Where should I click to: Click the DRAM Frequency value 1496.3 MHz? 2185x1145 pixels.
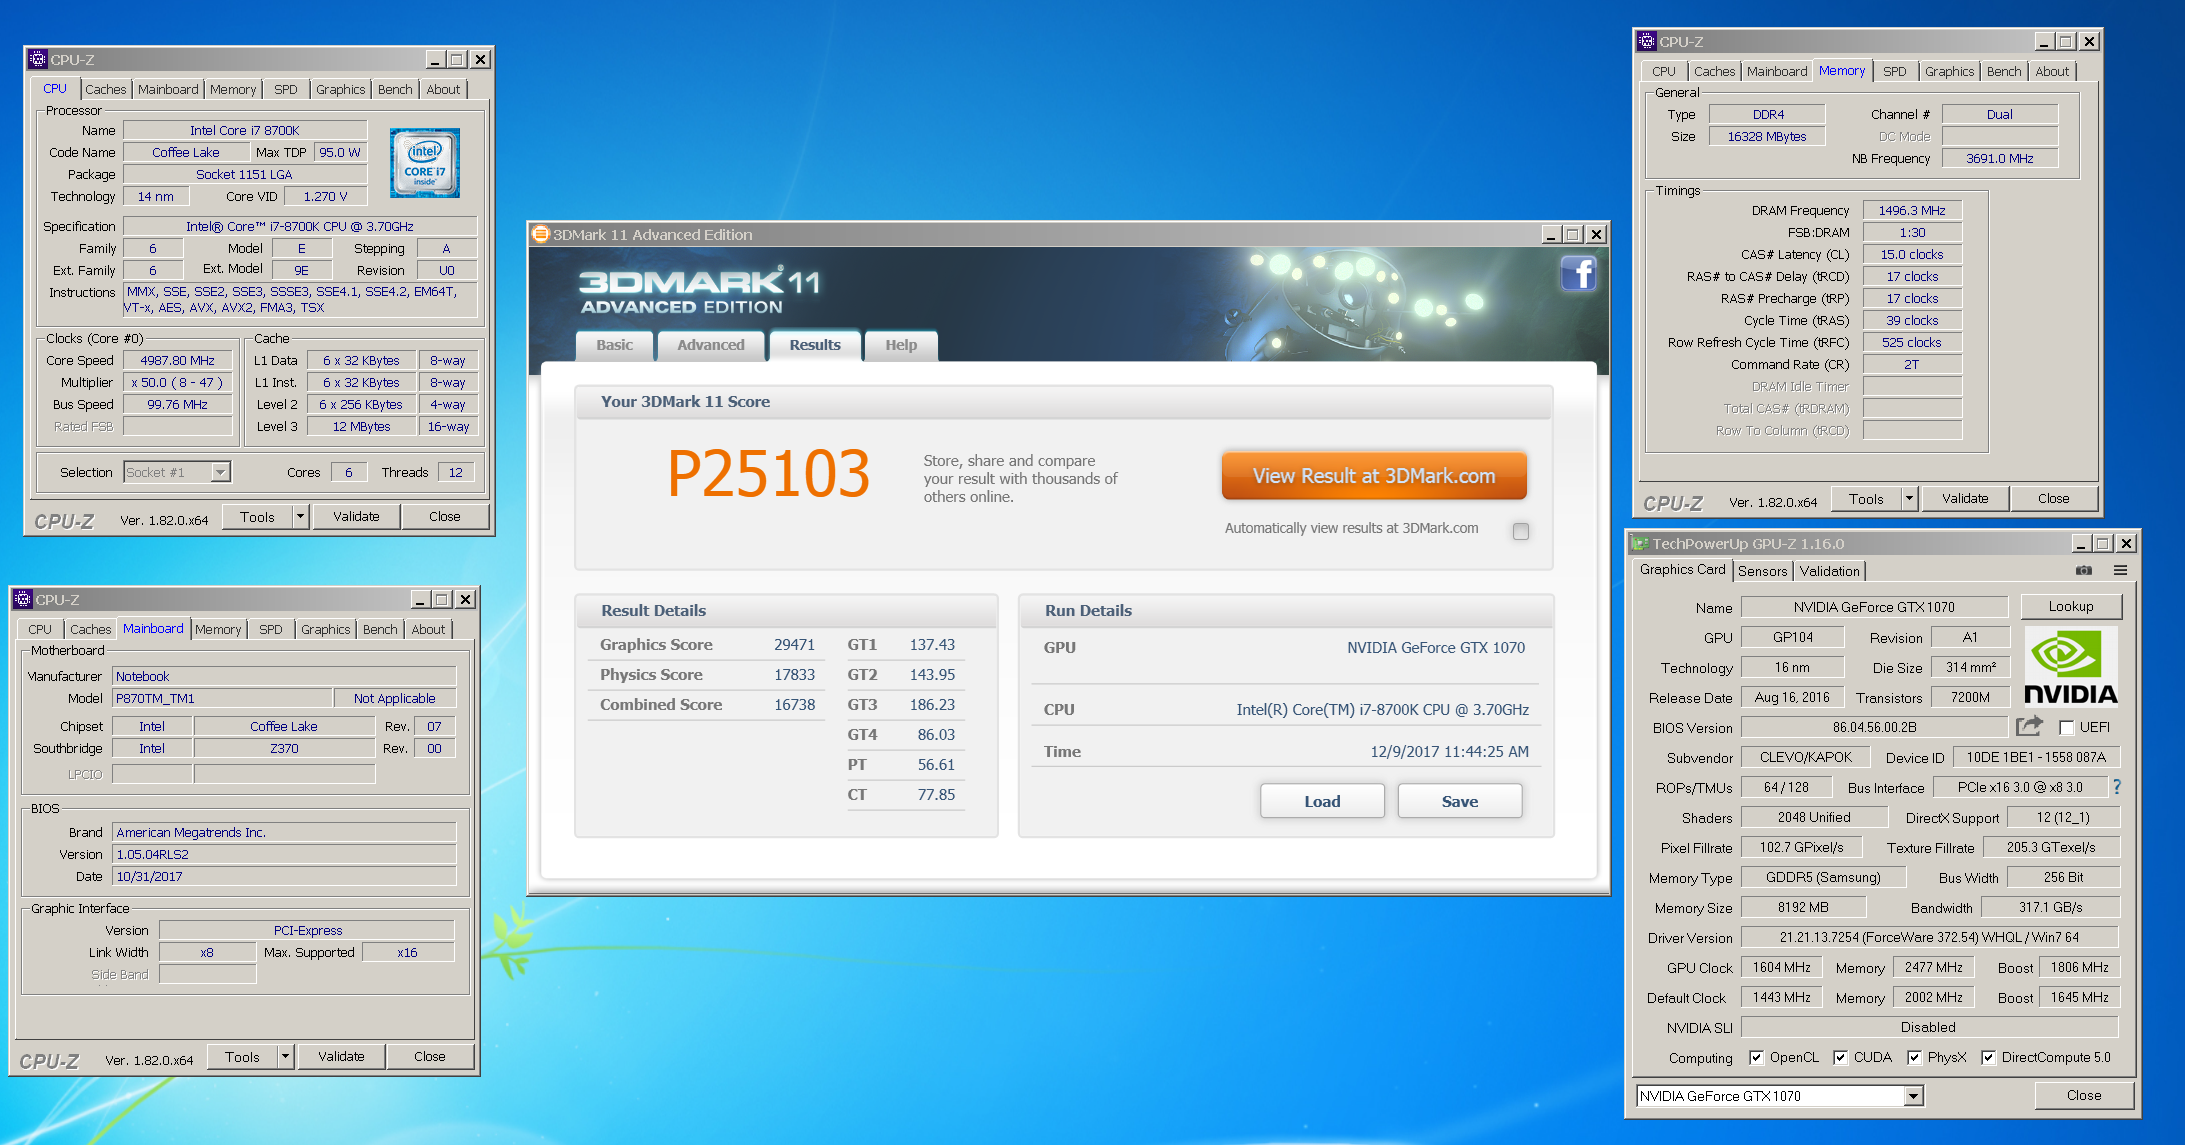pos(1912,210)
